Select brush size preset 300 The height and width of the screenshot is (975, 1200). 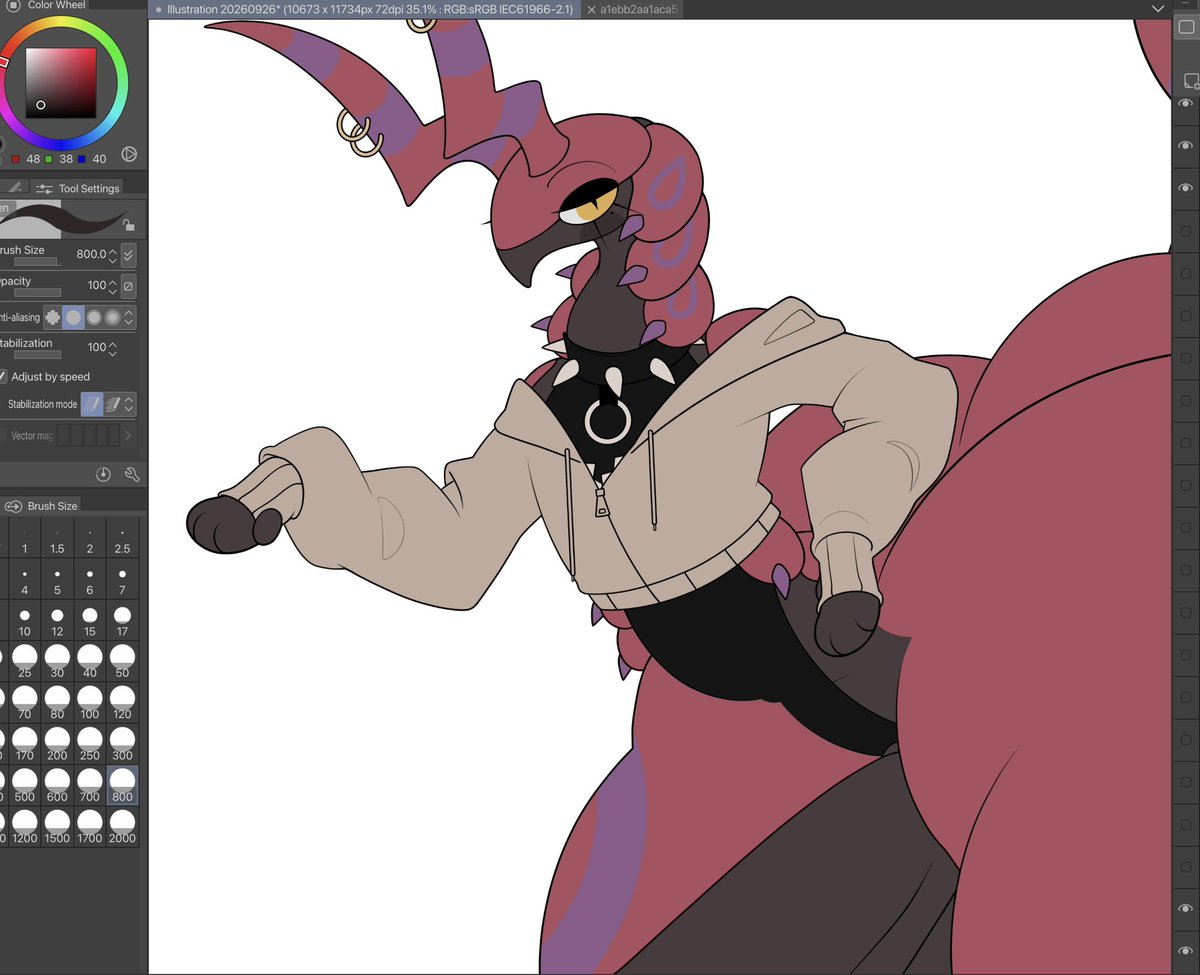pos(122,746)
